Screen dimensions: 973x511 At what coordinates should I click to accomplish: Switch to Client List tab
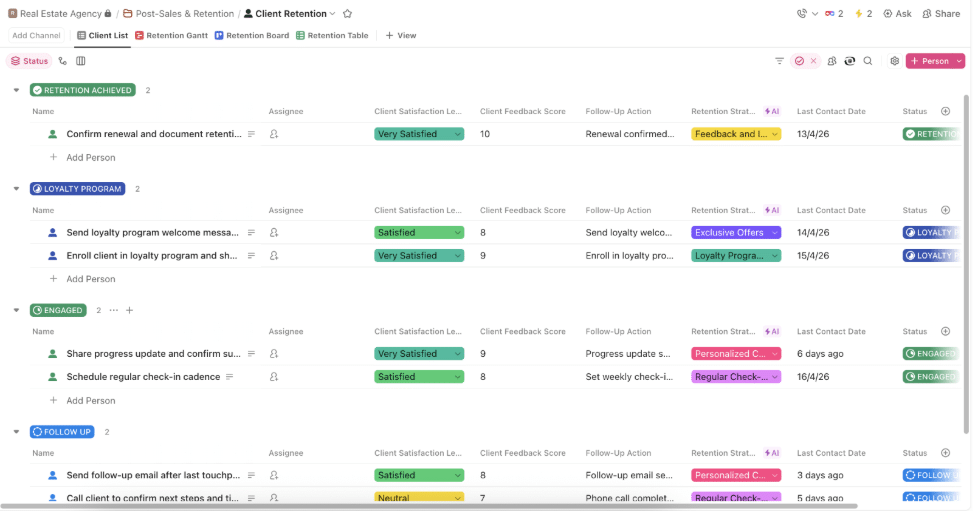(102, 35)
